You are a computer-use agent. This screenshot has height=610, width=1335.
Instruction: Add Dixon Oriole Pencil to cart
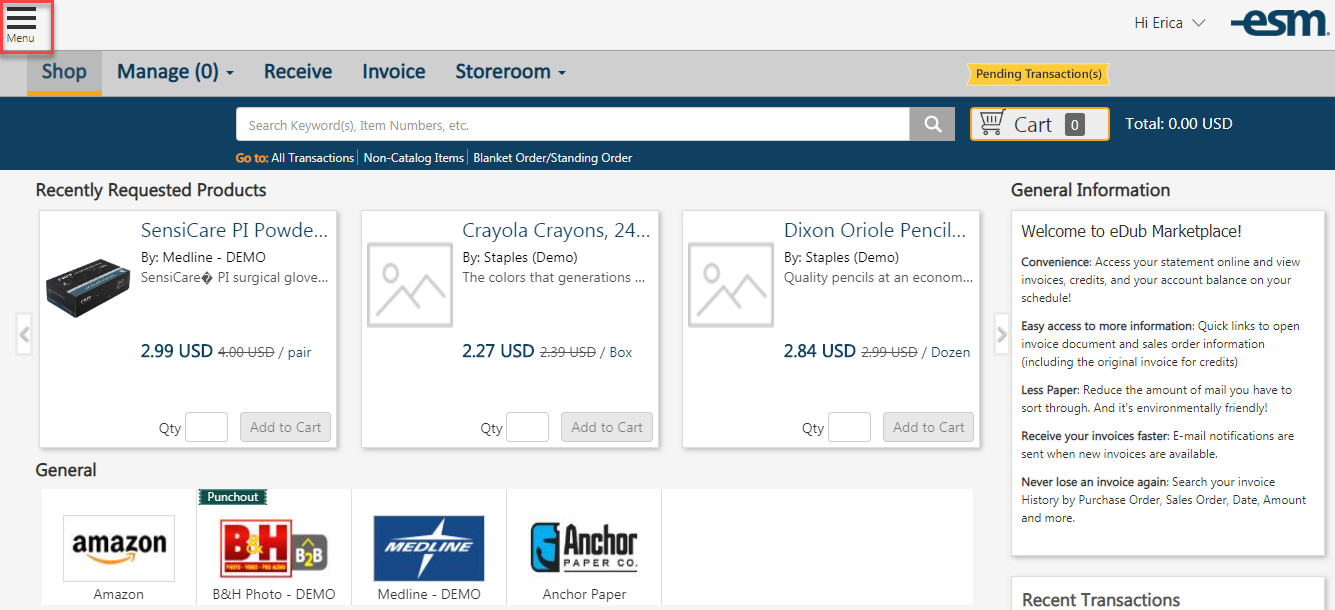click(x=929, y=427)
